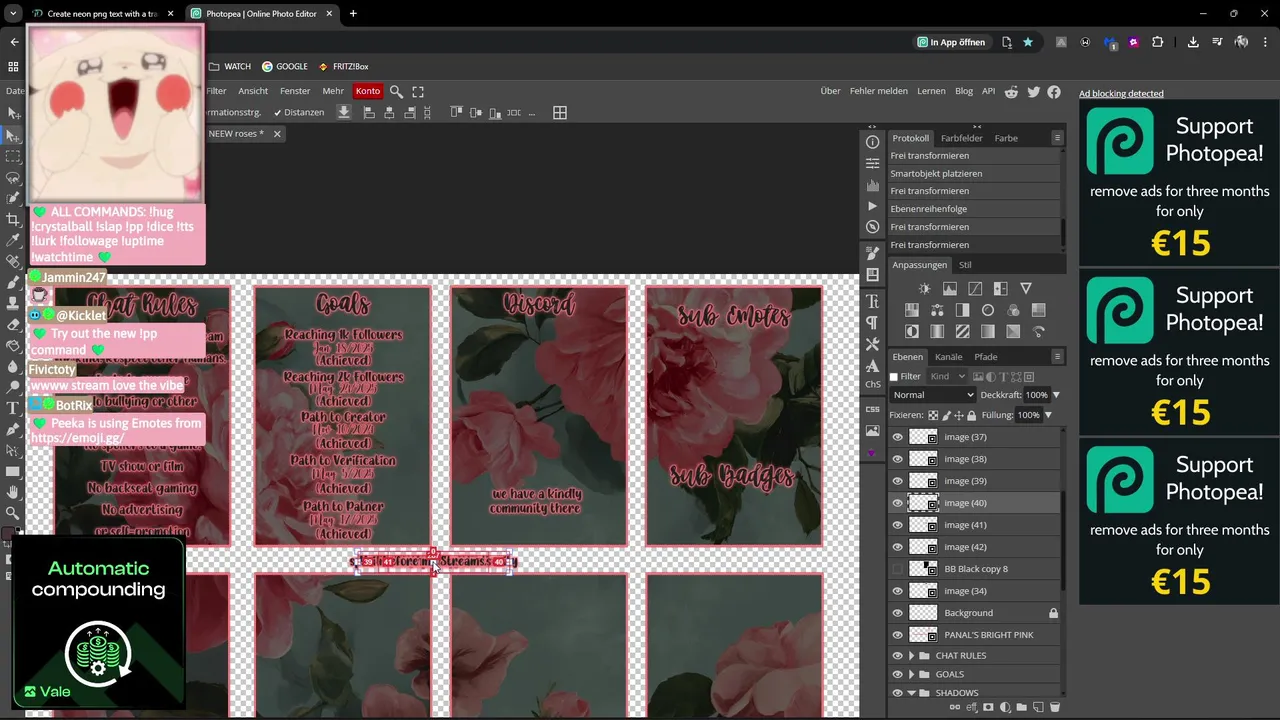
Task: Open the Ansicht menu
Action: point(253,91)
